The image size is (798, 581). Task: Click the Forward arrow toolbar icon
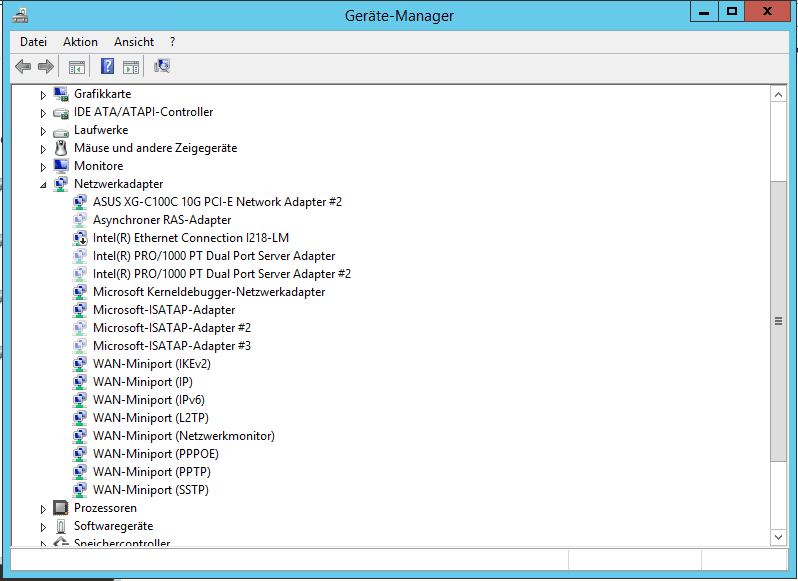(46, 66)
